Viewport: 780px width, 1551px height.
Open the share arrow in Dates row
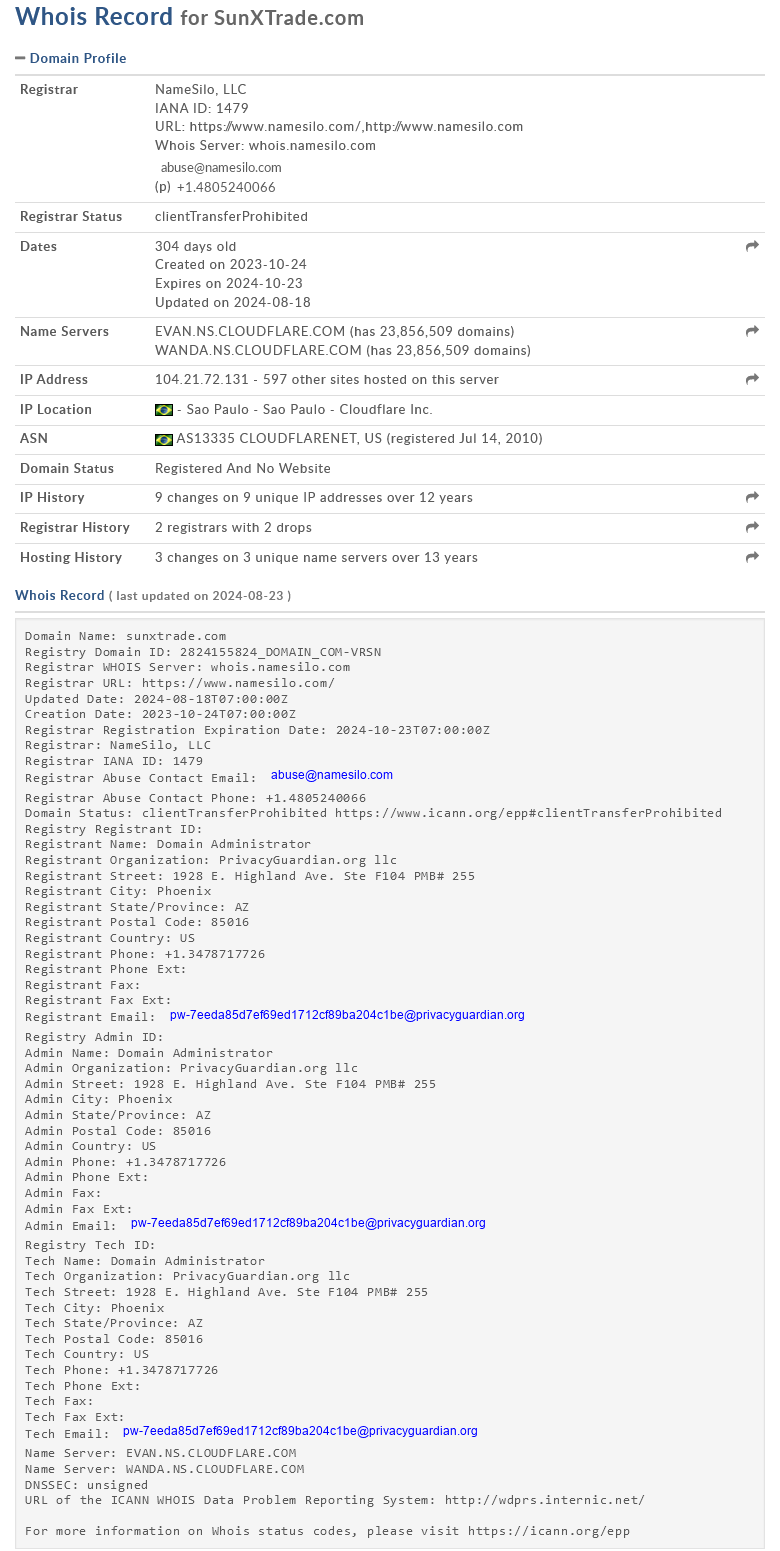coord(753,246)
